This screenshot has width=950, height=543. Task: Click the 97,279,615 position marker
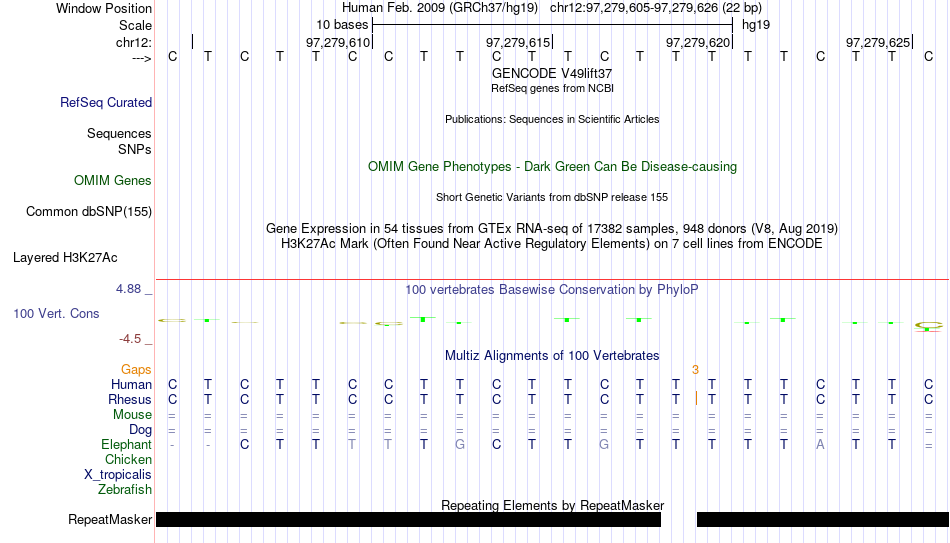[x=519, y=42]
